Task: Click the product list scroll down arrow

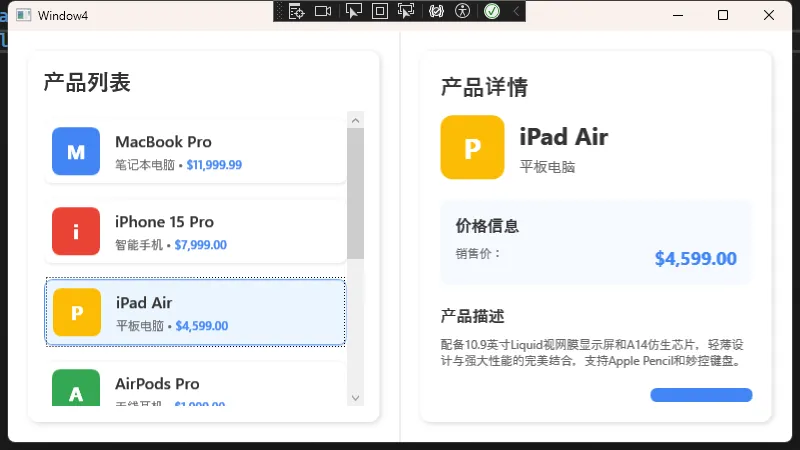Action: (x=355, y=397)
